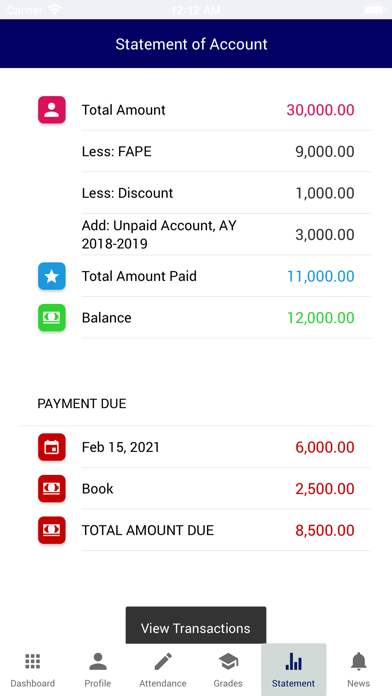Viewport: 392px width, 696px height.
Task: Select the Add: Unpaid Account, AY 2018-2019 label
Action: click(159, 234)
